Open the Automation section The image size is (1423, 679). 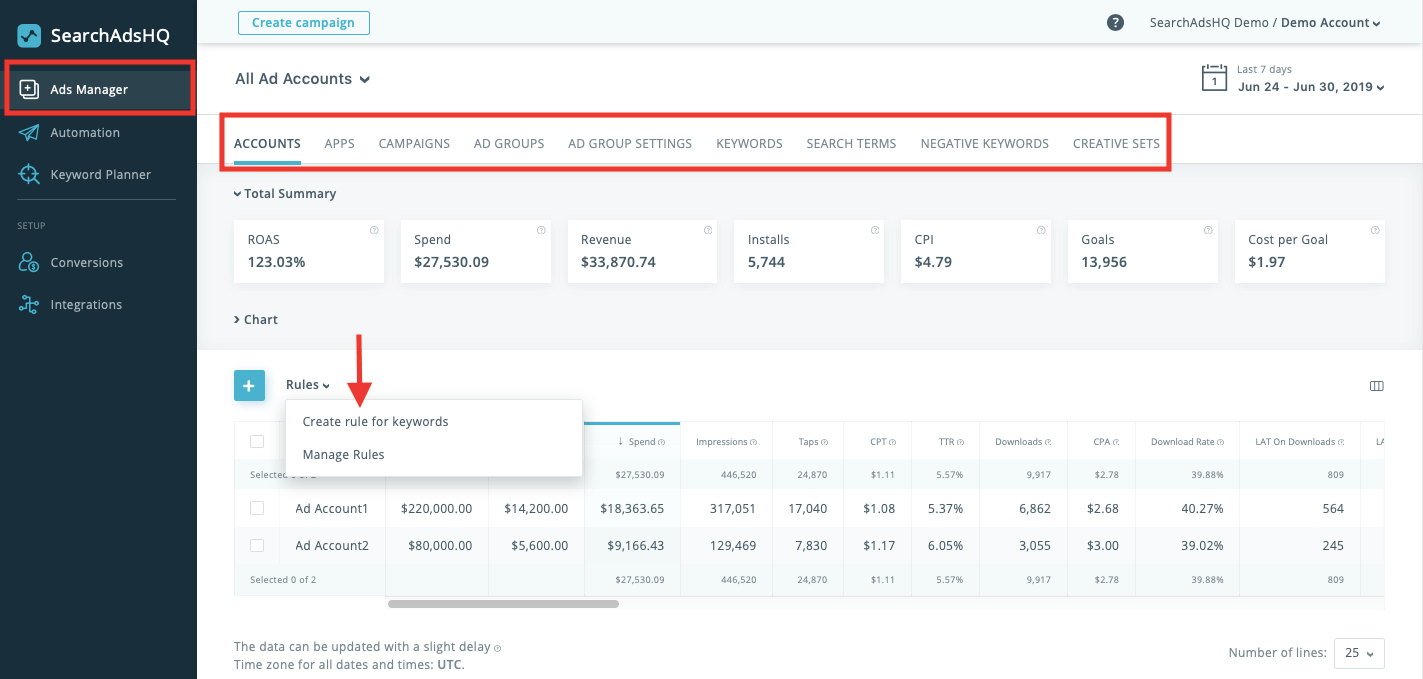point(83,132)
